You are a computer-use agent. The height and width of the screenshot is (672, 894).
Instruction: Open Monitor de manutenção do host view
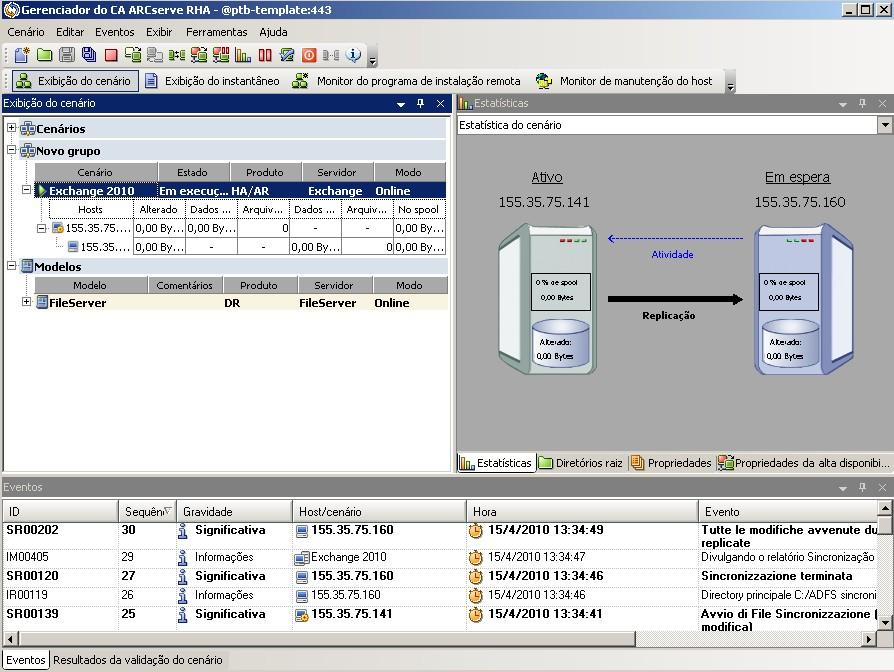tap(624, 81)
